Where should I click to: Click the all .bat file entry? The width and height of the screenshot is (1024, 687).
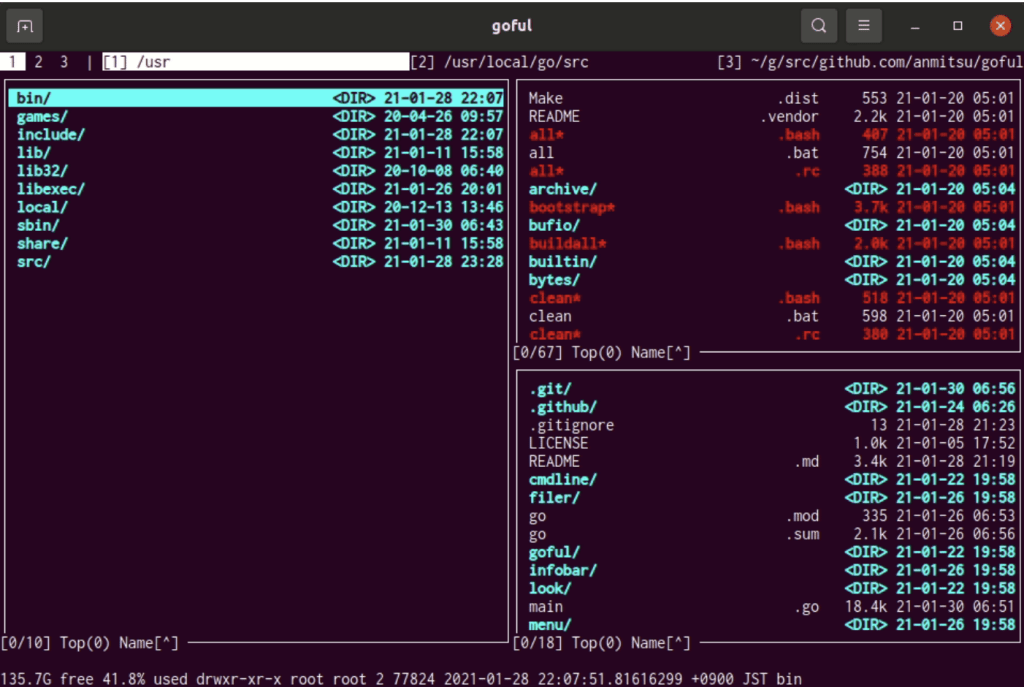click(x=771, y=153)
